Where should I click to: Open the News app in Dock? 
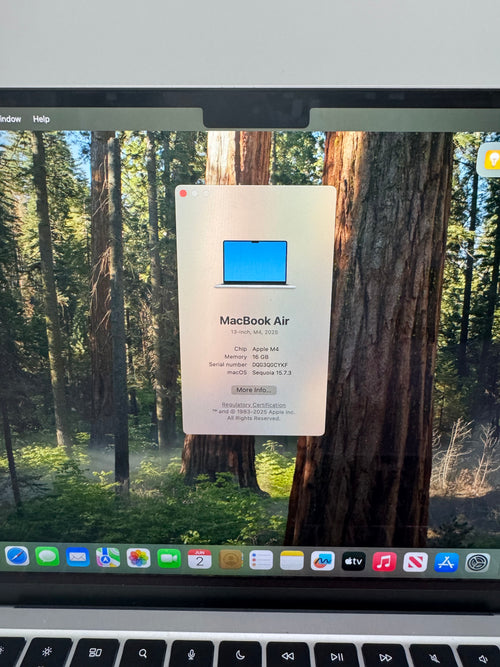pos(415,562)
